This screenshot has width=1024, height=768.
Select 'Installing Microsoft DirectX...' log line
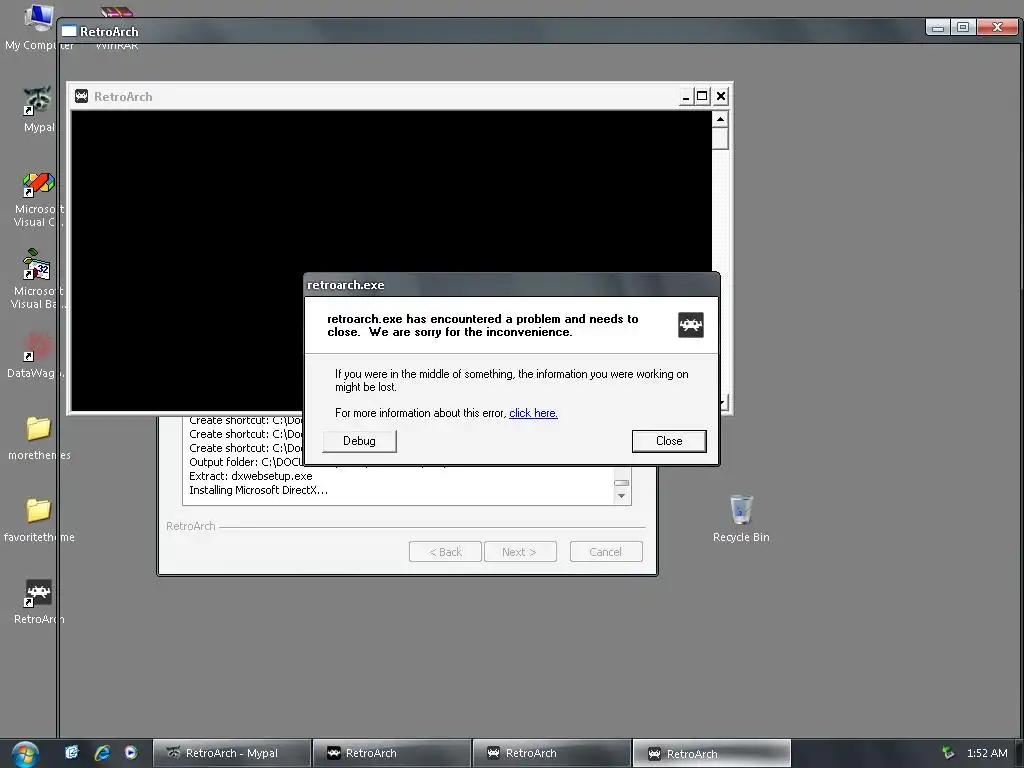coord(259,490)
